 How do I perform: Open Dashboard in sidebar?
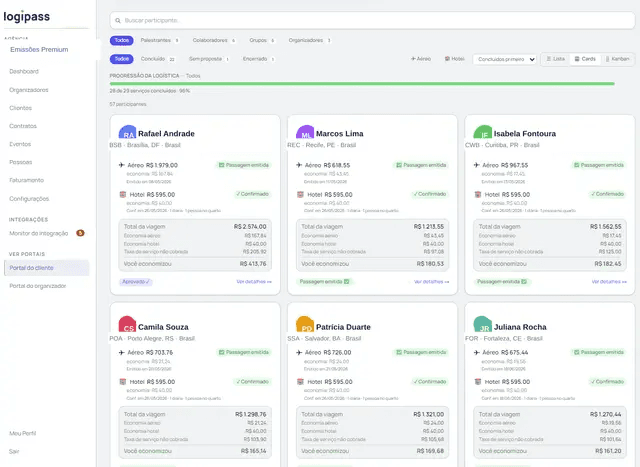[24, 71]
